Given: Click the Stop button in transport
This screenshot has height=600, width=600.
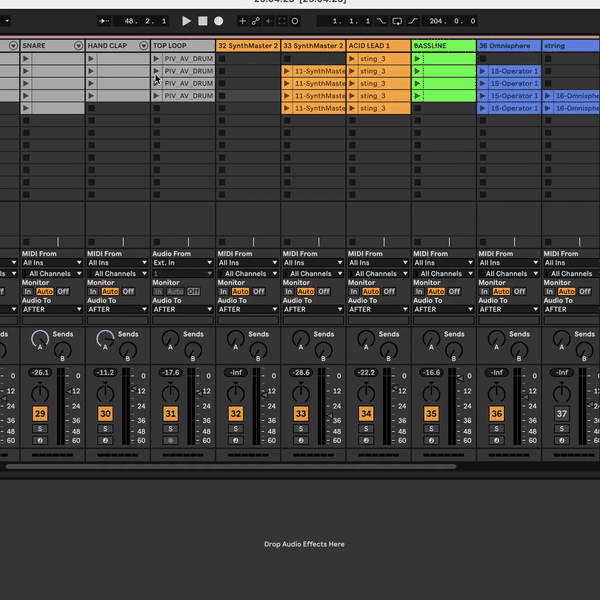Looking at the screenshot, I should (203, 21).
